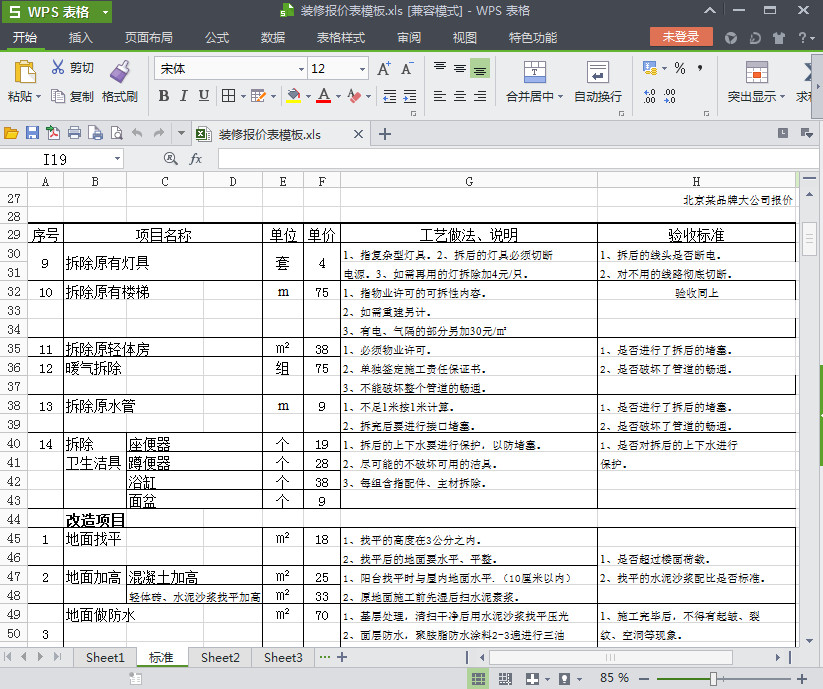Increase indent of cell text
Viewport: 823px width, 689px height.
[409, 96]
